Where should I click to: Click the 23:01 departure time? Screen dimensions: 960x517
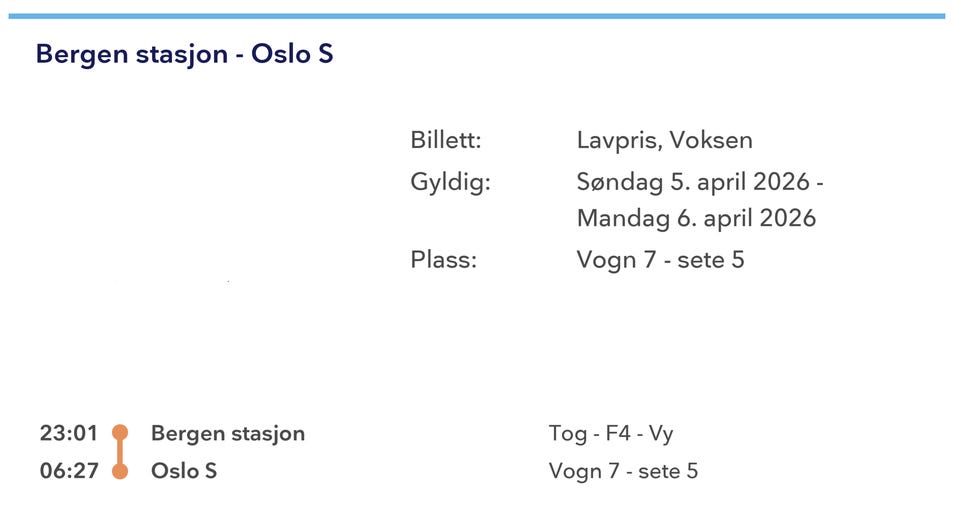coord(69,433)
